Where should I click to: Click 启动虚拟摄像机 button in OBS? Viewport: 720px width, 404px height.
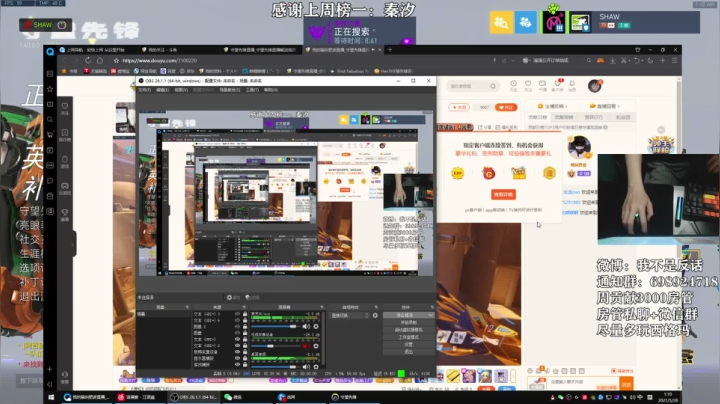click(x=409, y=330)
